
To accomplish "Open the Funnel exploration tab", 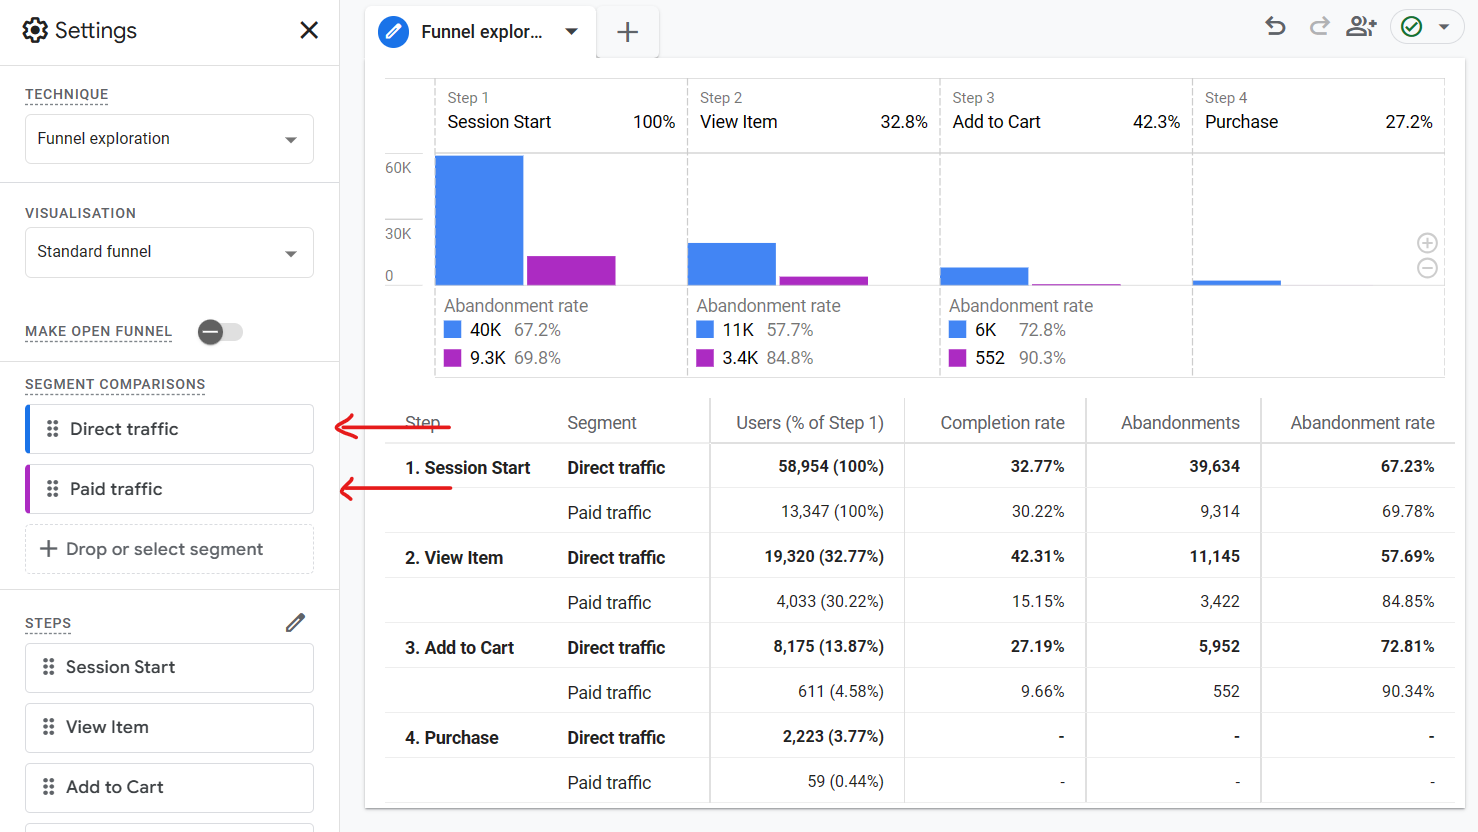I will pos(481,32).
